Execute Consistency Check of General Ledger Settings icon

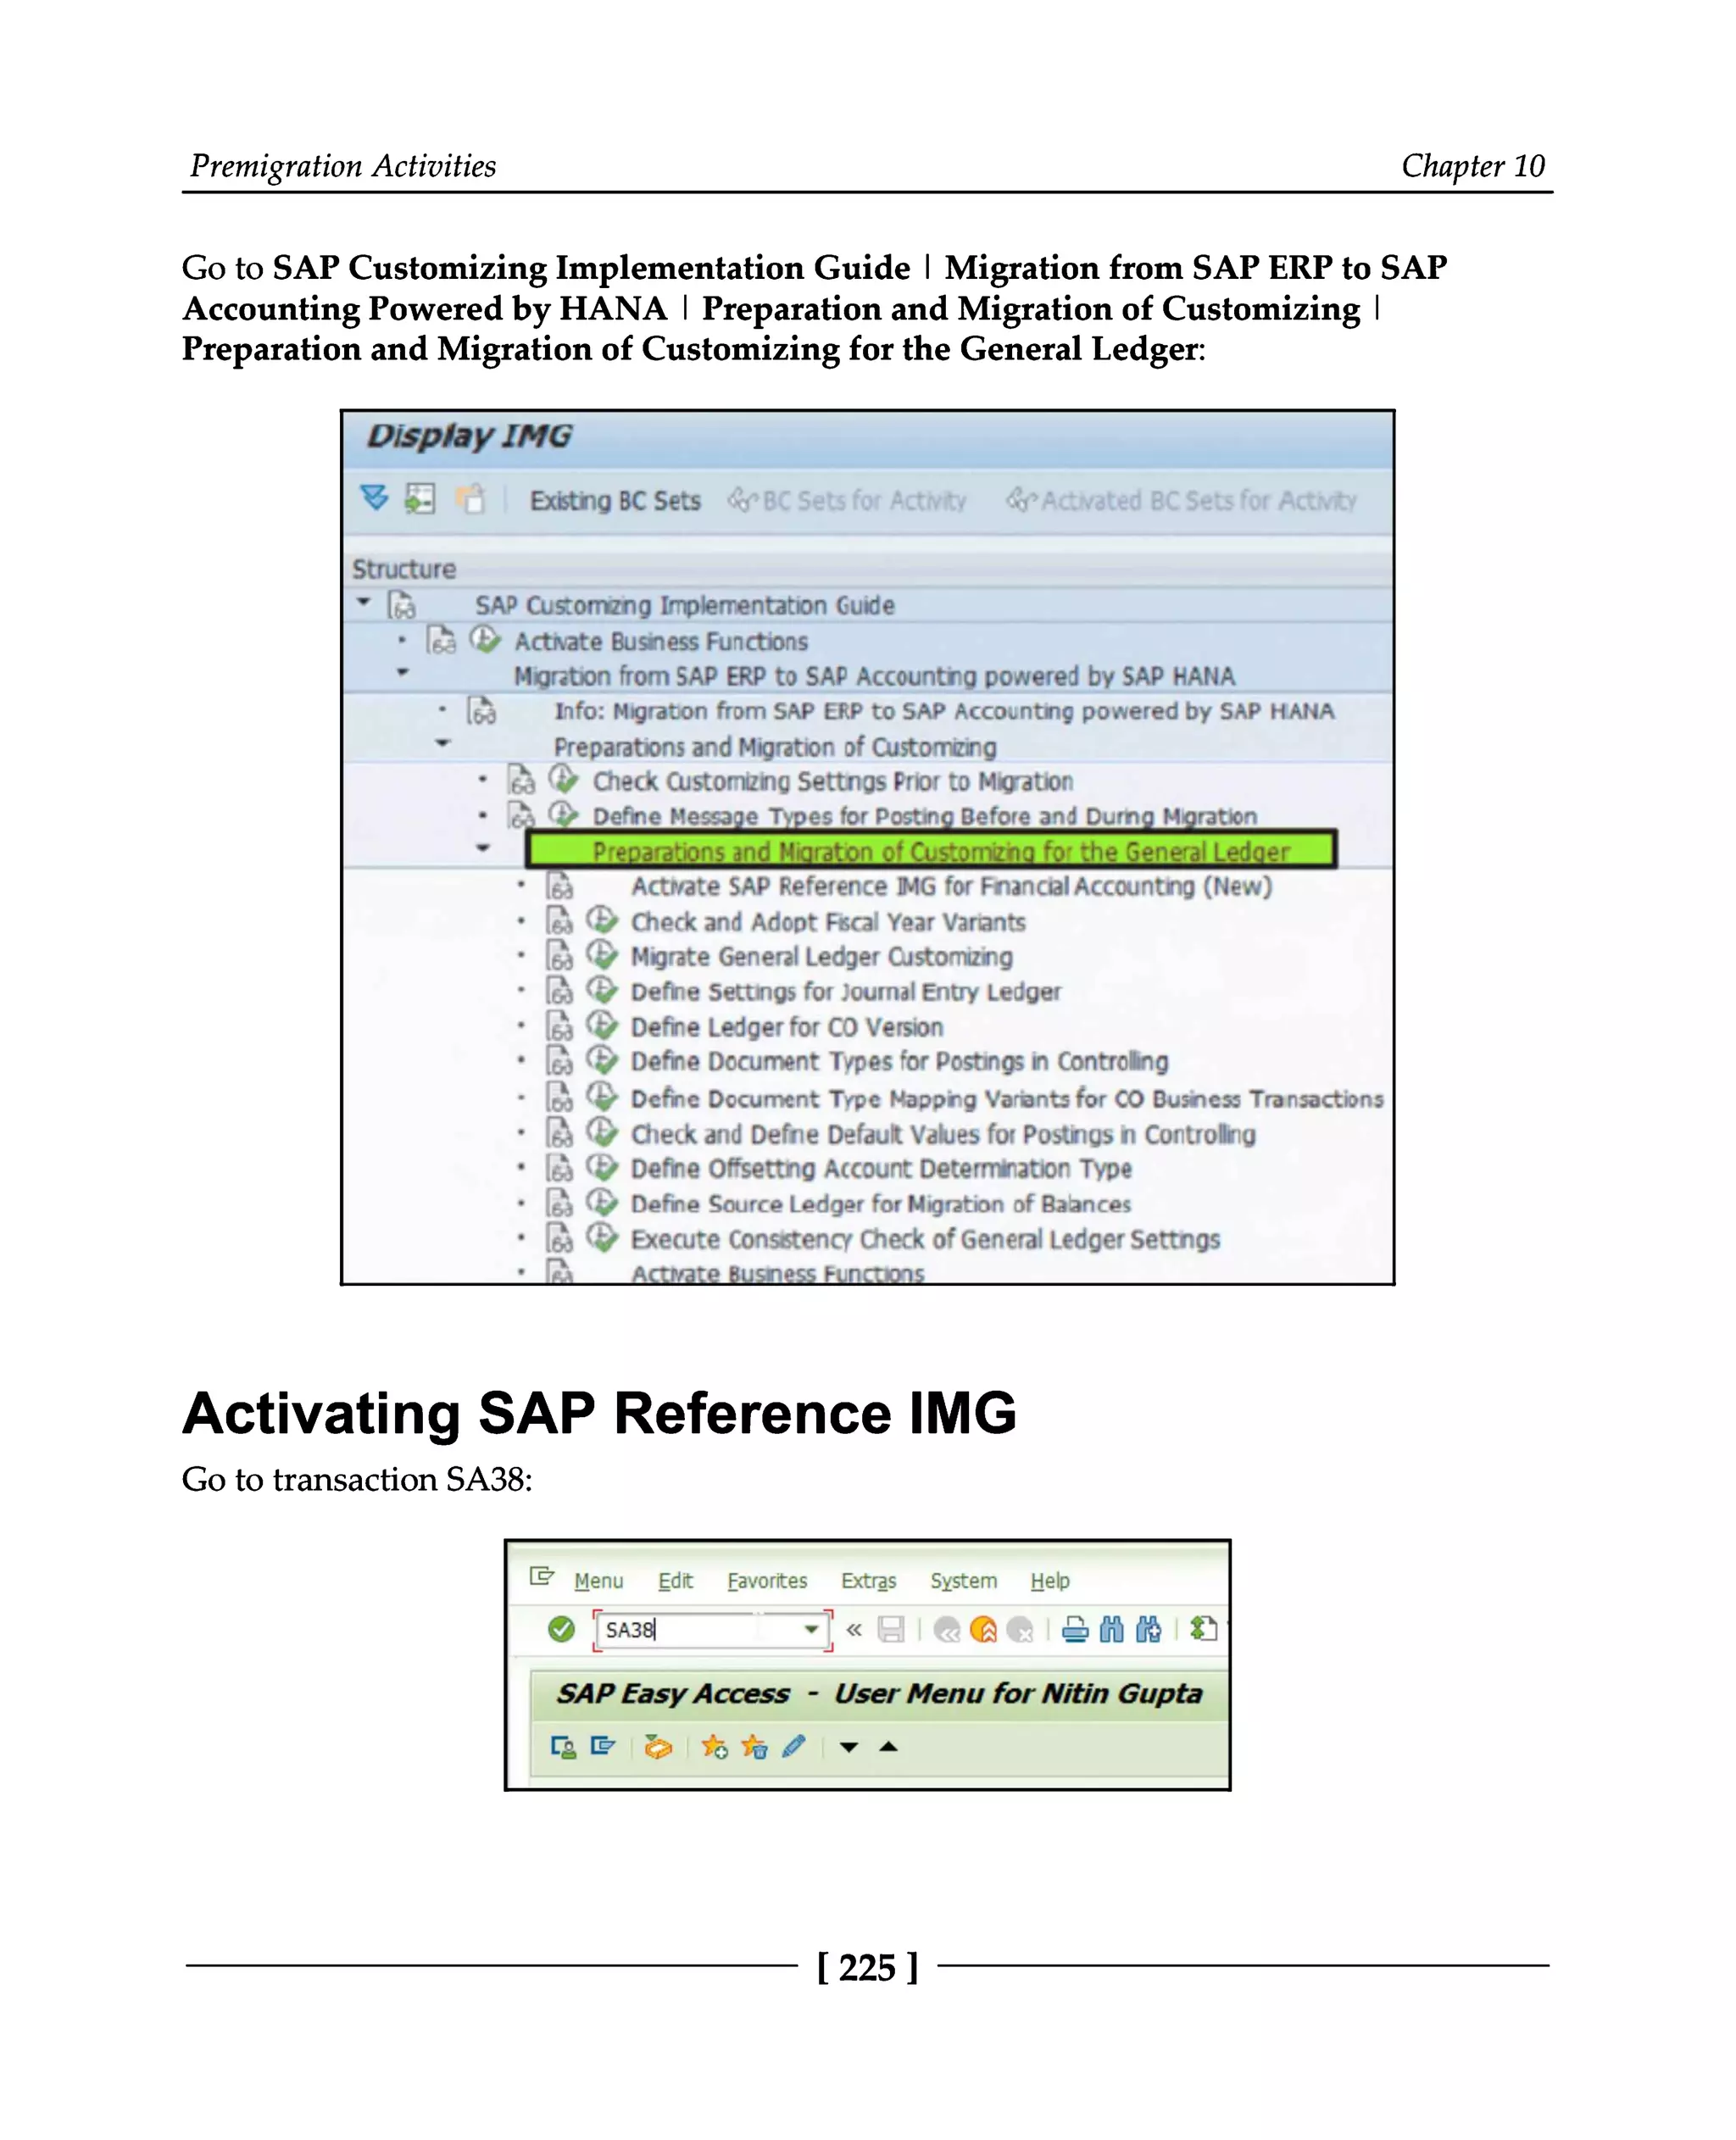tap(602, 1238)
